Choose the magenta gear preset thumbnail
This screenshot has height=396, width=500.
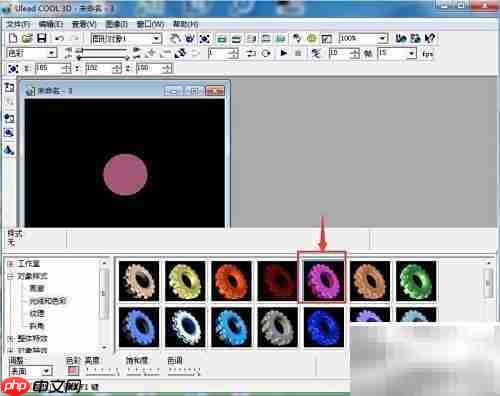323,281
